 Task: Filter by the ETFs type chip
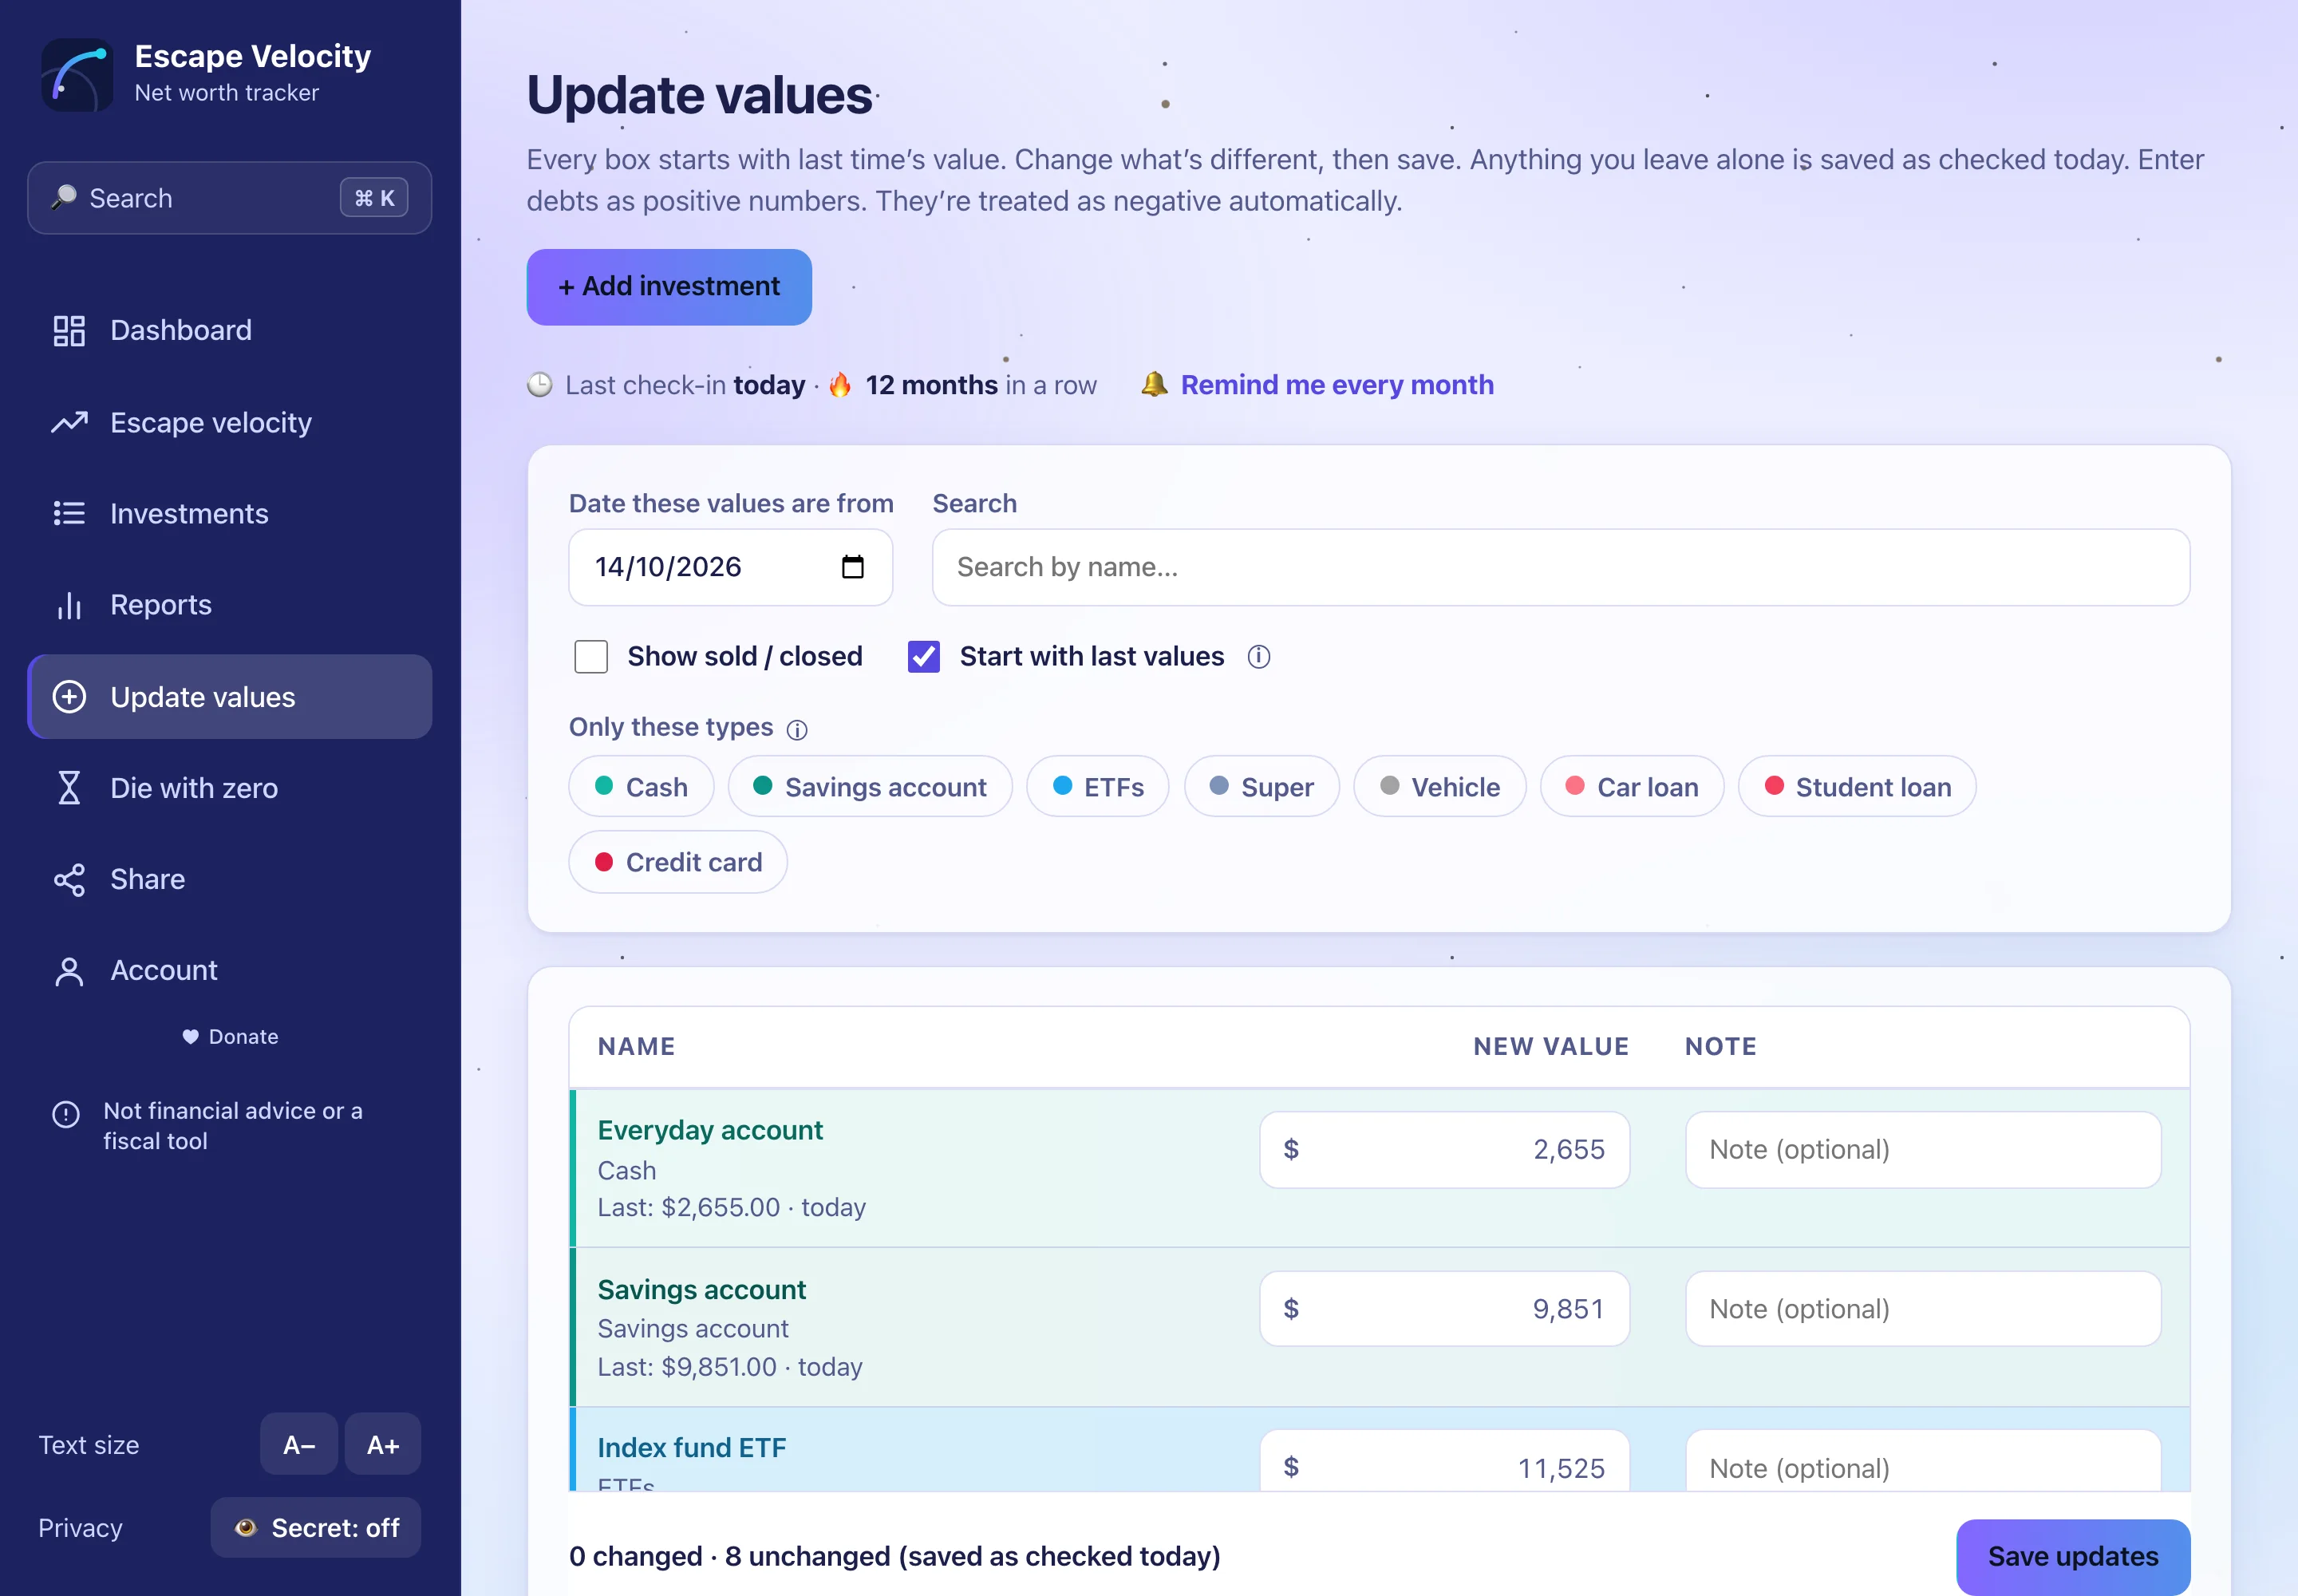coord(1098,786)
